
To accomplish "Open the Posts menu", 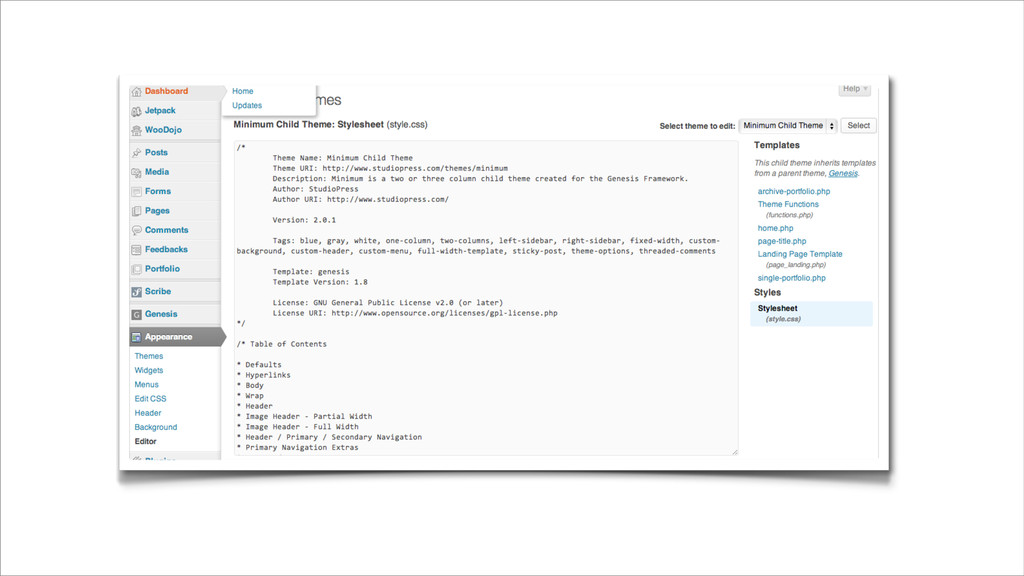I will tap(156, 152).
